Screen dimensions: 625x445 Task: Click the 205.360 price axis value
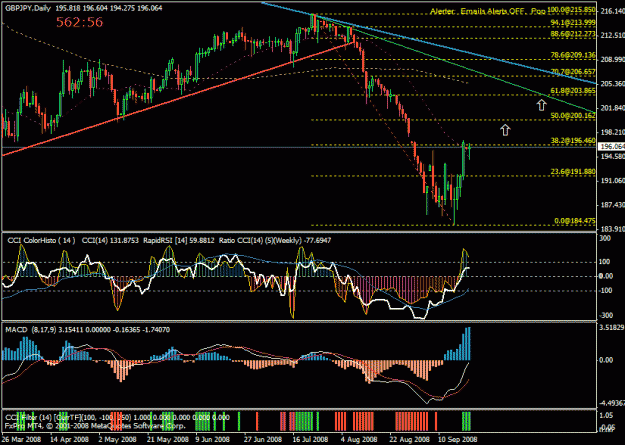(613, 84)
